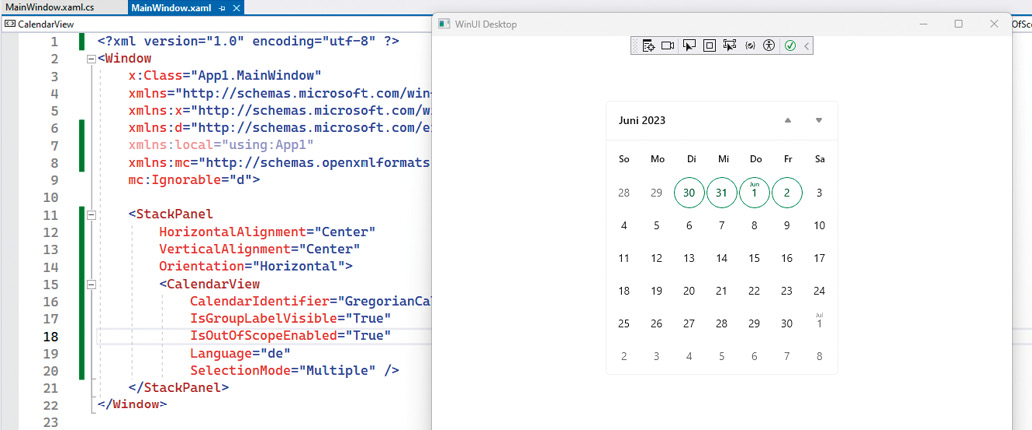Click the HorizontalAlignment="Center" attribute line

(267, 232)
